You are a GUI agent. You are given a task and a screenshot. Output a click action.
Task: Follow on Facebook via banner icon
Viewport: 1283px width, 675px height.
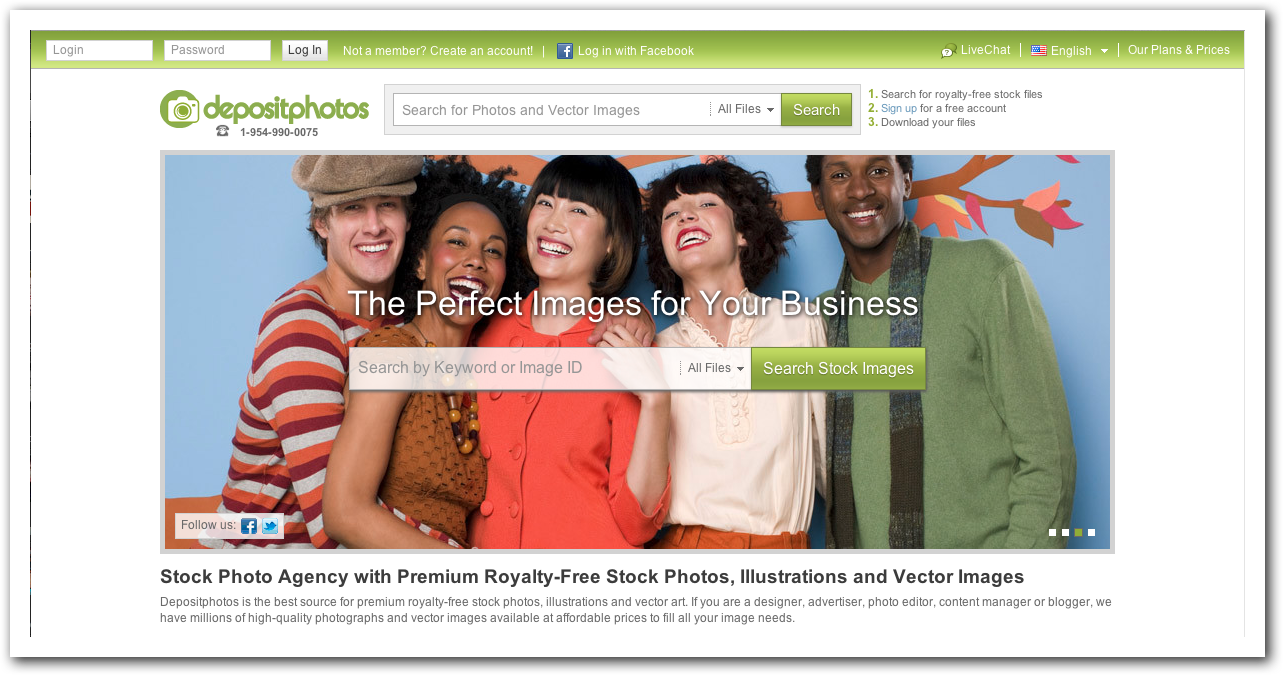pos(249,526)
